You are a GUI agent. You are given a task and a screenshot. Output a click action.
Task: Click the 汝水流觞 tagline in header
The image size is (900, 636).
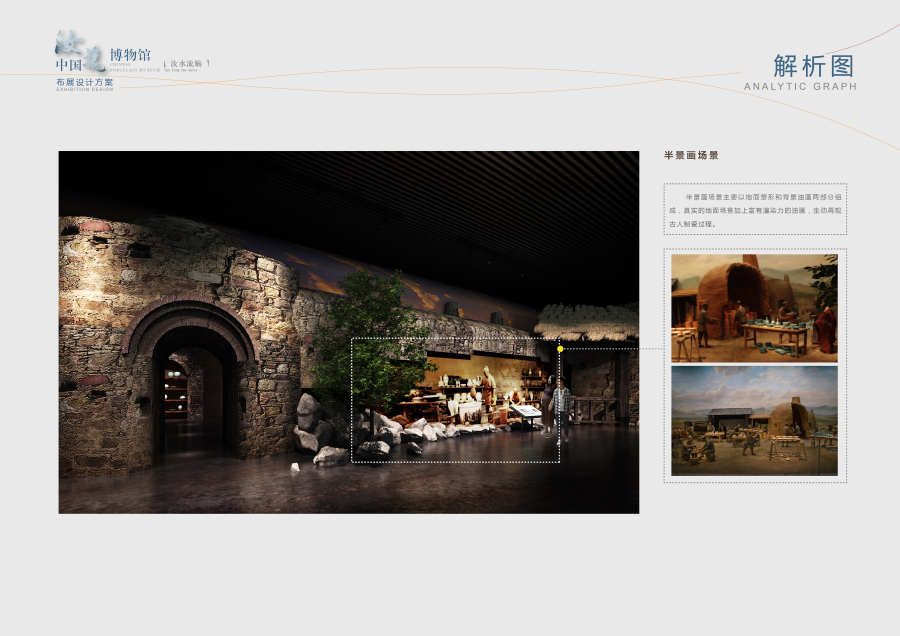coord(187,63)
